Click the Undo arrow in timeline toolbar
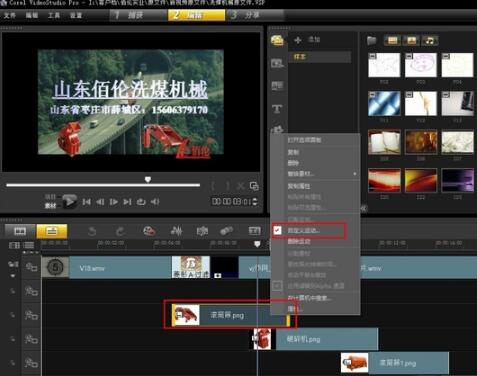This screenshot has height=376, width=477. (x=92, y=231)
